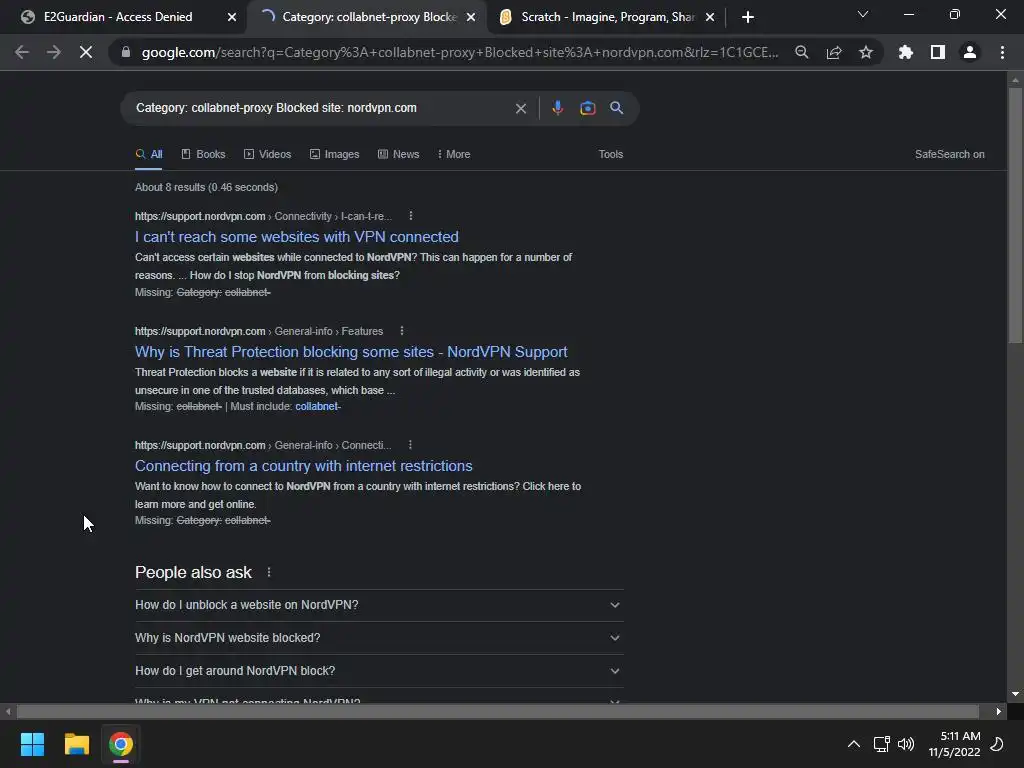
Task: Open Chrome extensions puzzle icon
Action: tap(906, 52)
